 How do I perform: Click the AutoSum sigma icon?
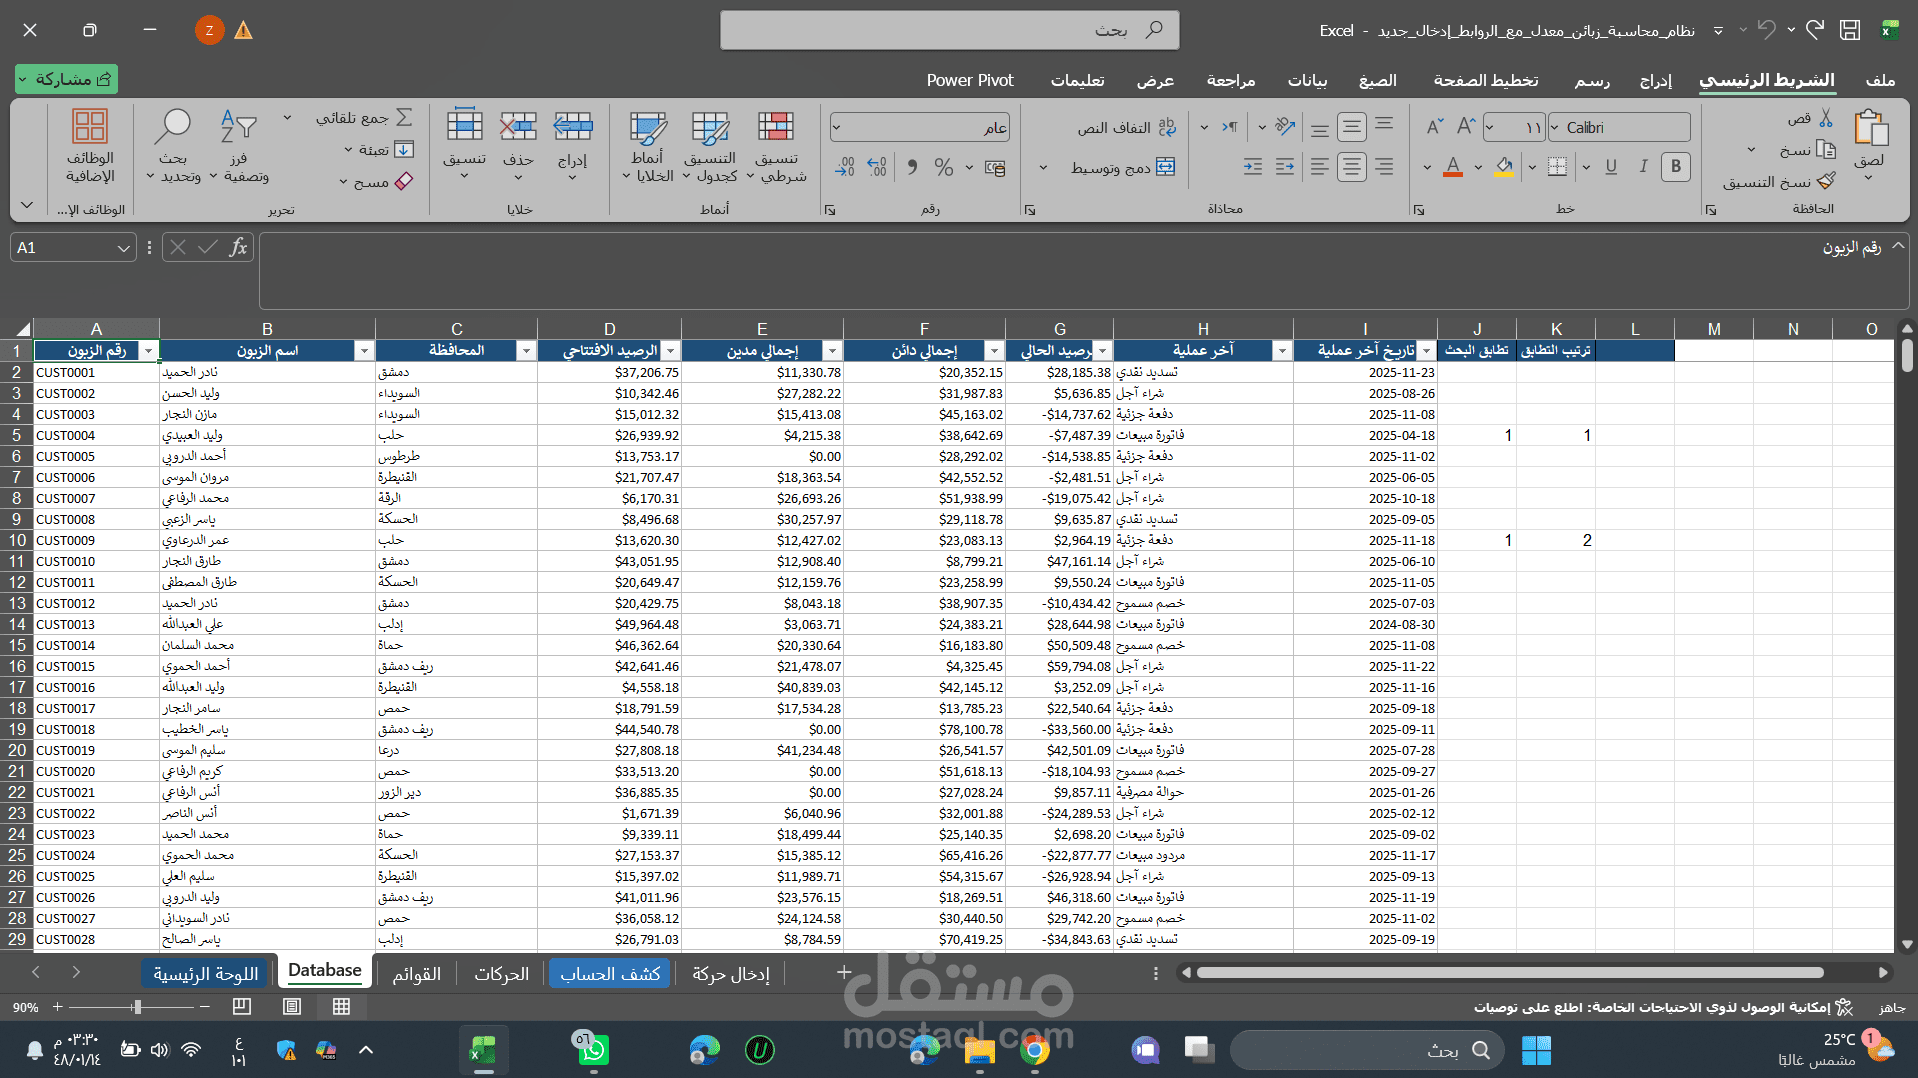coord(404,117)
